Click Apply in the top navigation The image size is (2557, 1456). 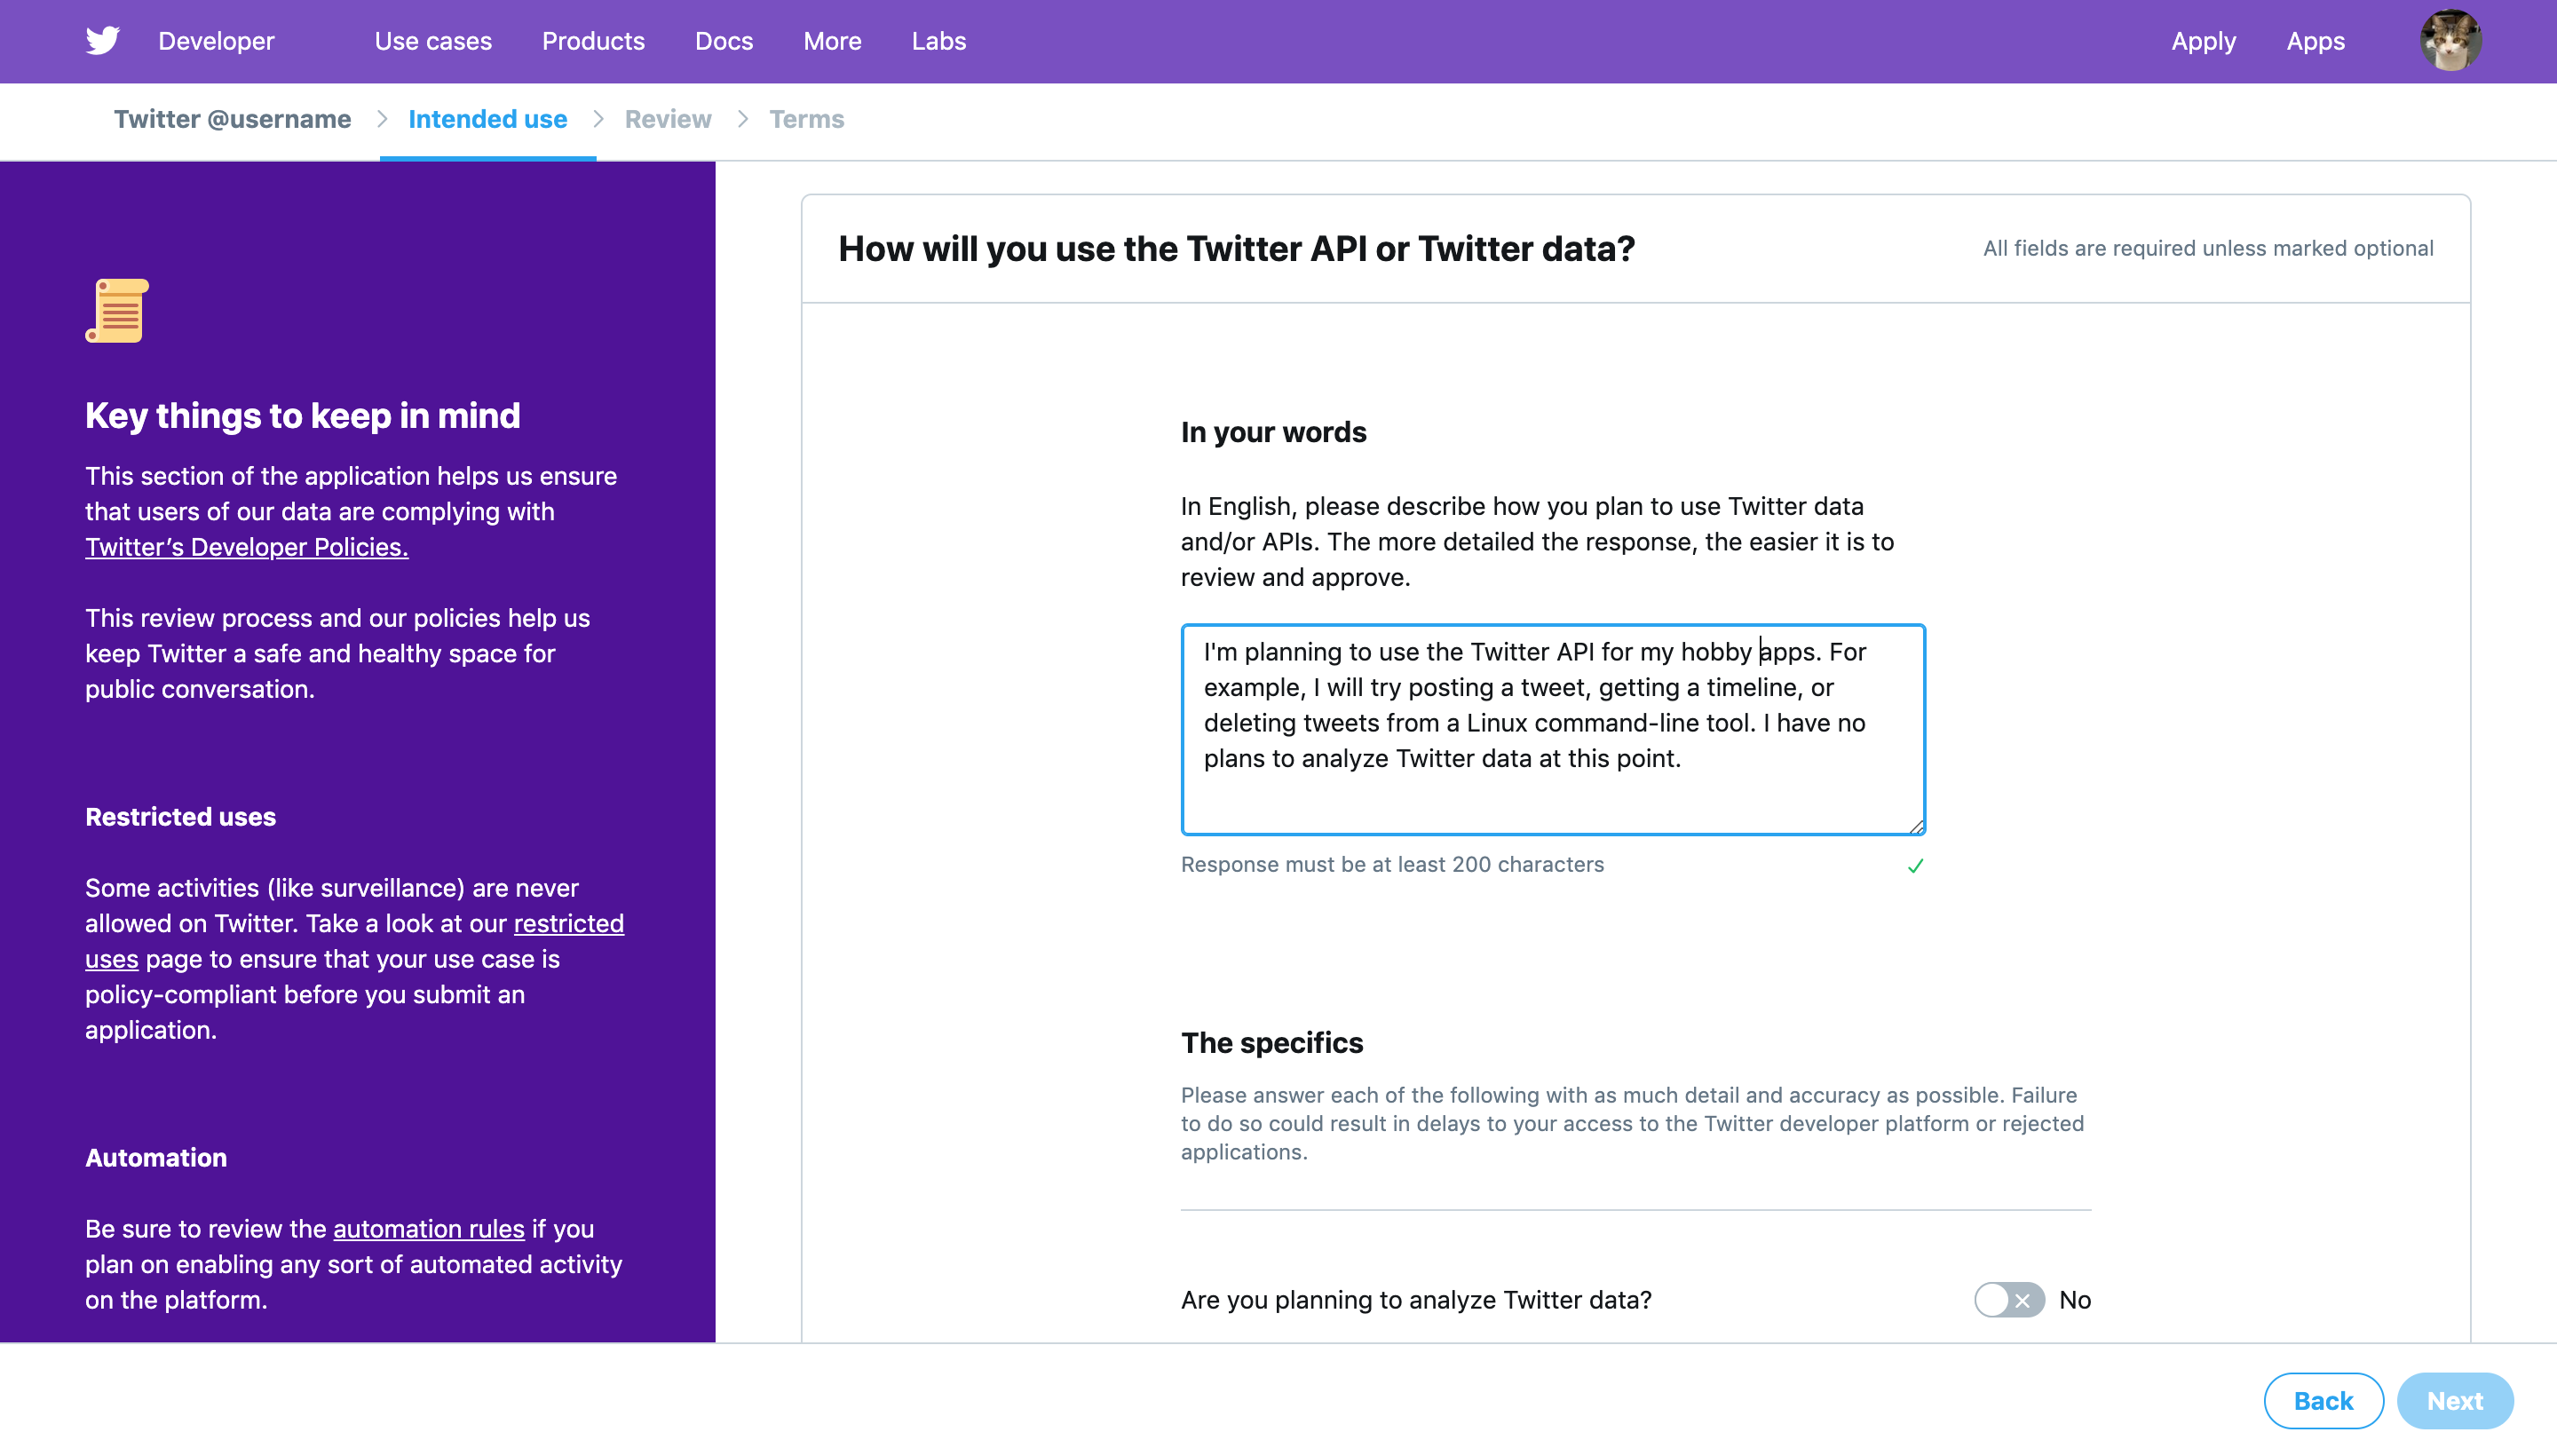(x=2203, y=41)
